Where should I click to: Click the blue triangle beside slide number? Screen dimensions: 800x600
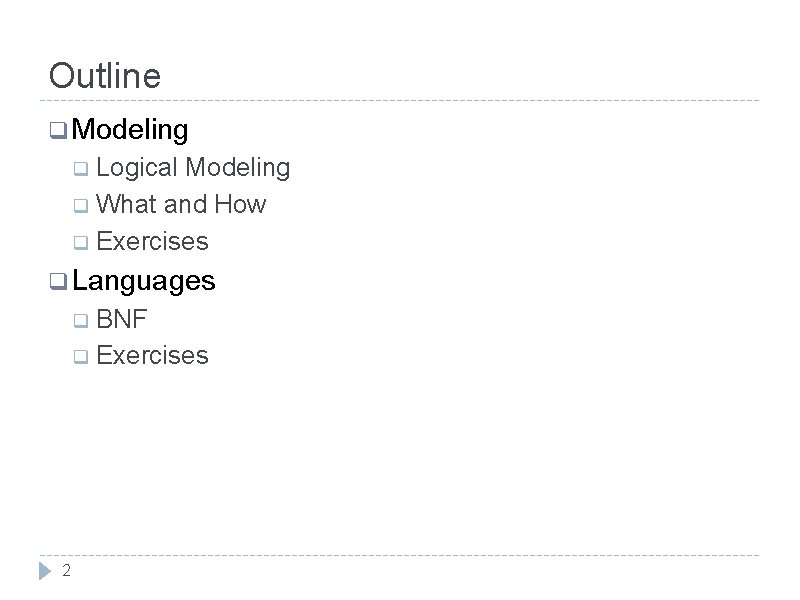[46, 571]
